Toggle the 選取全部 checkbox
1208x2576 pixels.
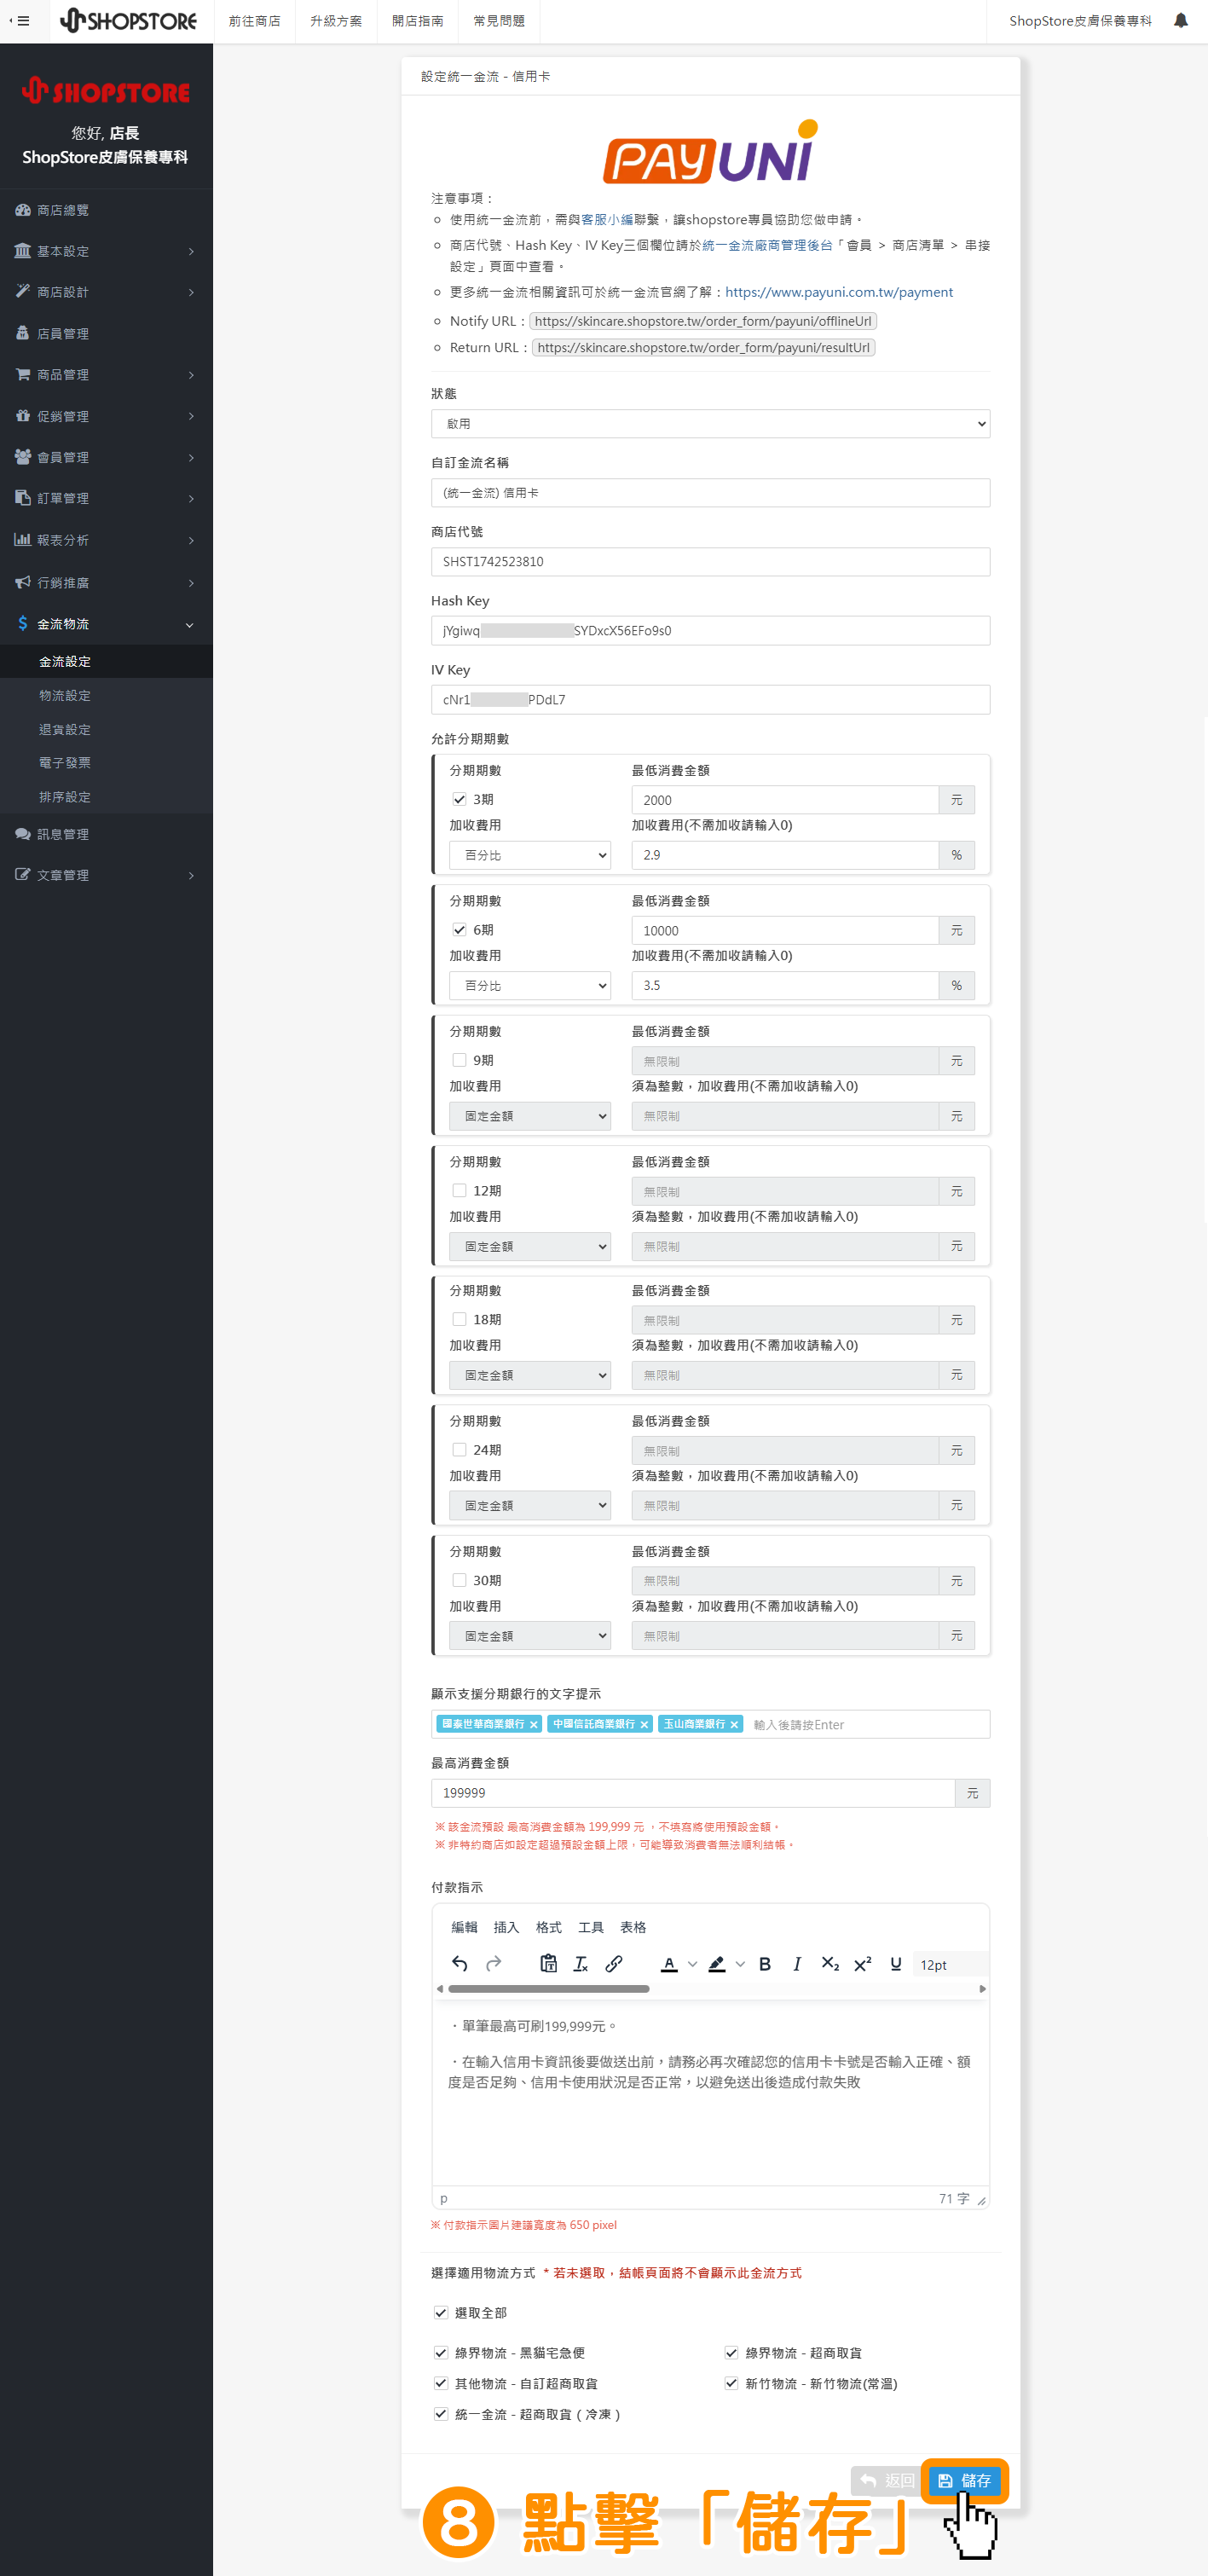(441, 2312)
